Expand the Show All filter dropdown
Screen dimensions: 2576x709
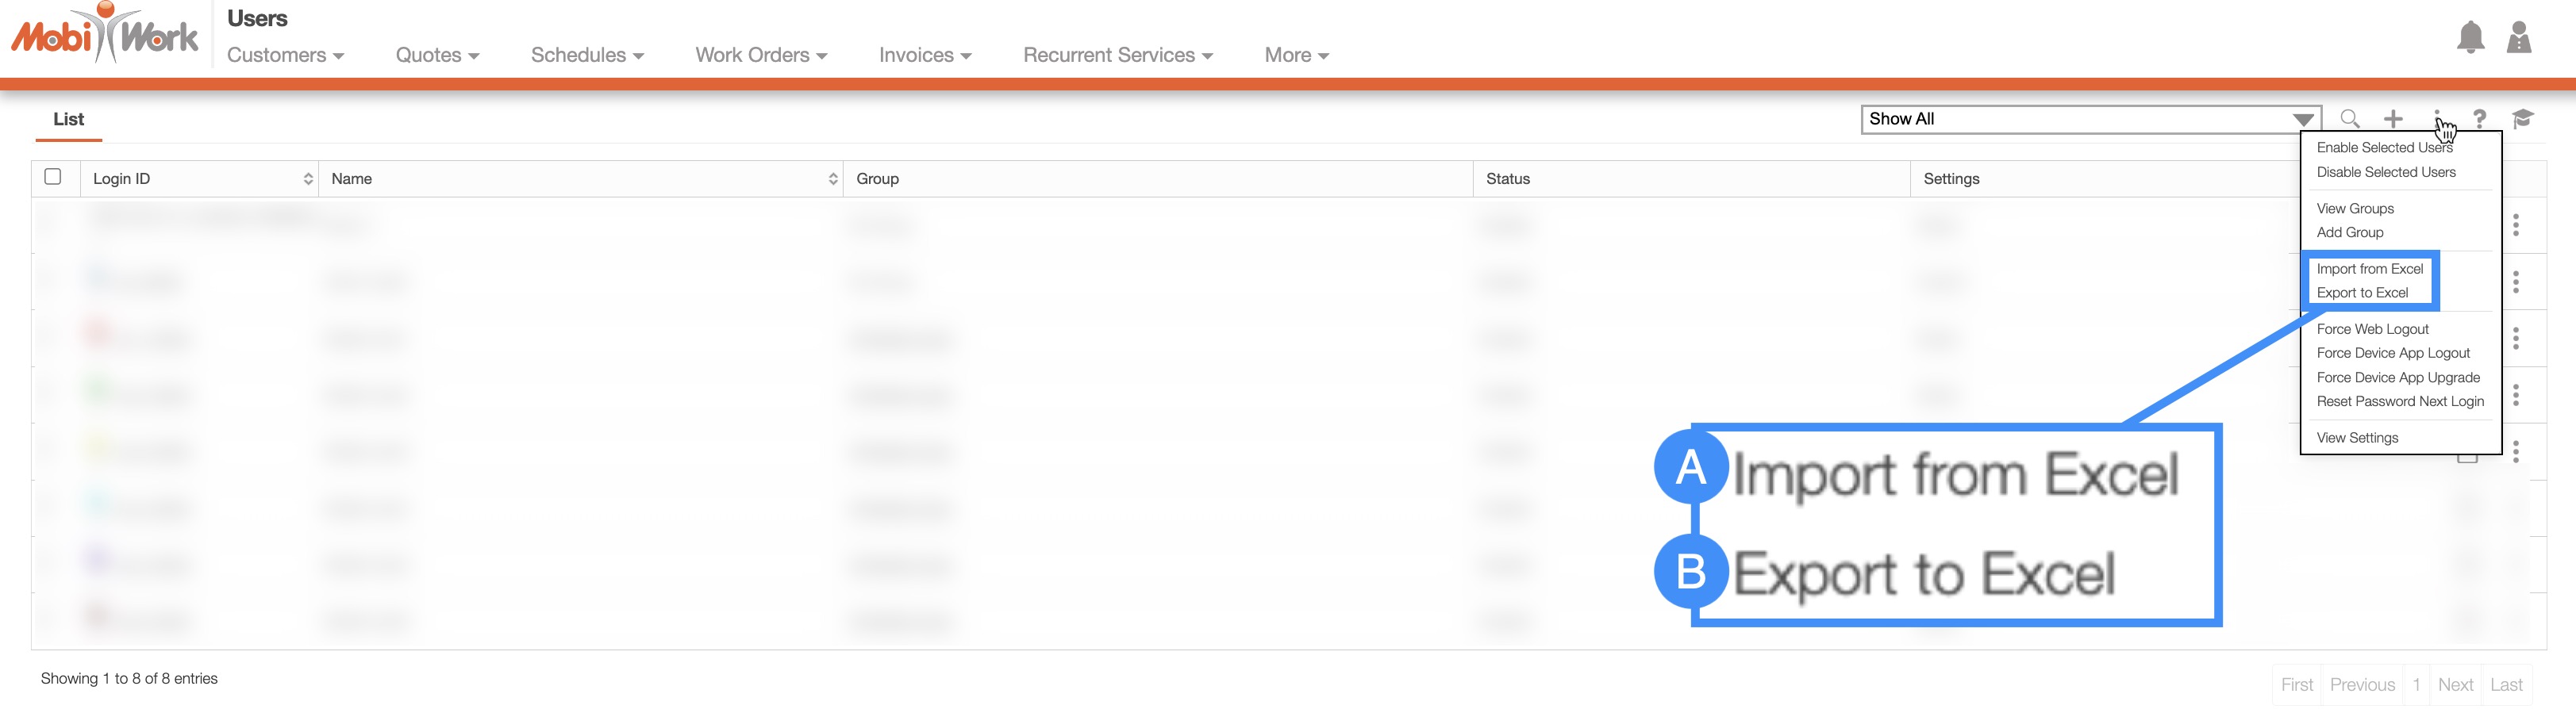click(2090, 119)
